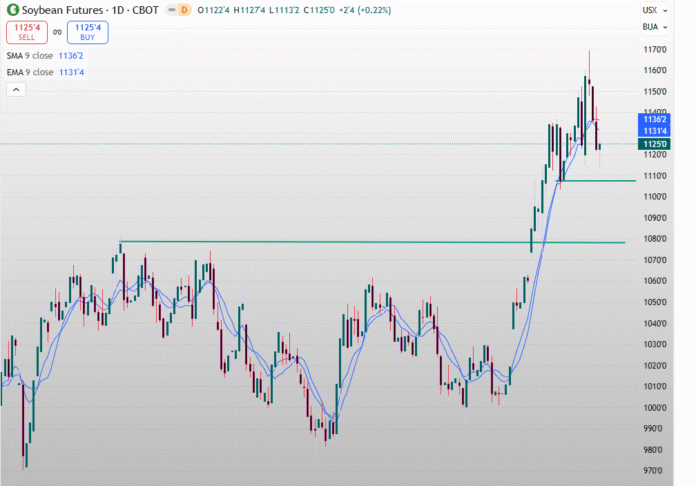Collapse the indicator legend with the chevron

16,89
